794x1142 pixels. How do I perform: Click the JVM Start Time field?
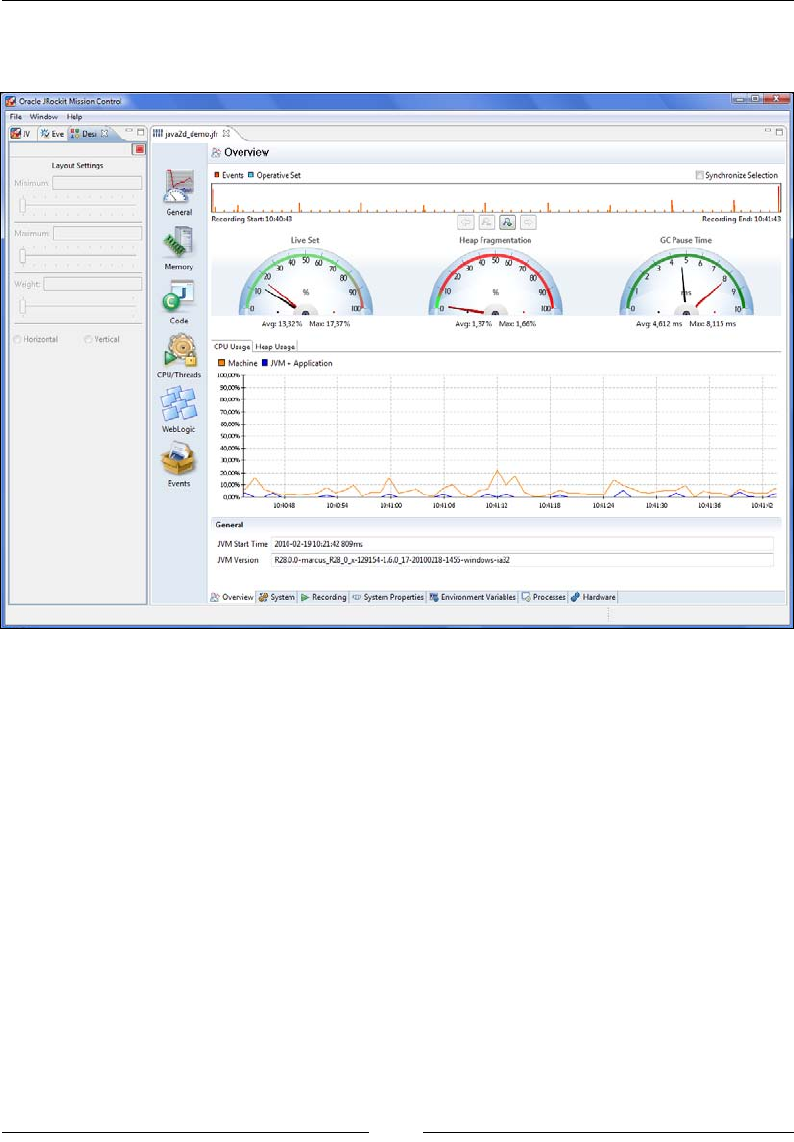(522, 544)
